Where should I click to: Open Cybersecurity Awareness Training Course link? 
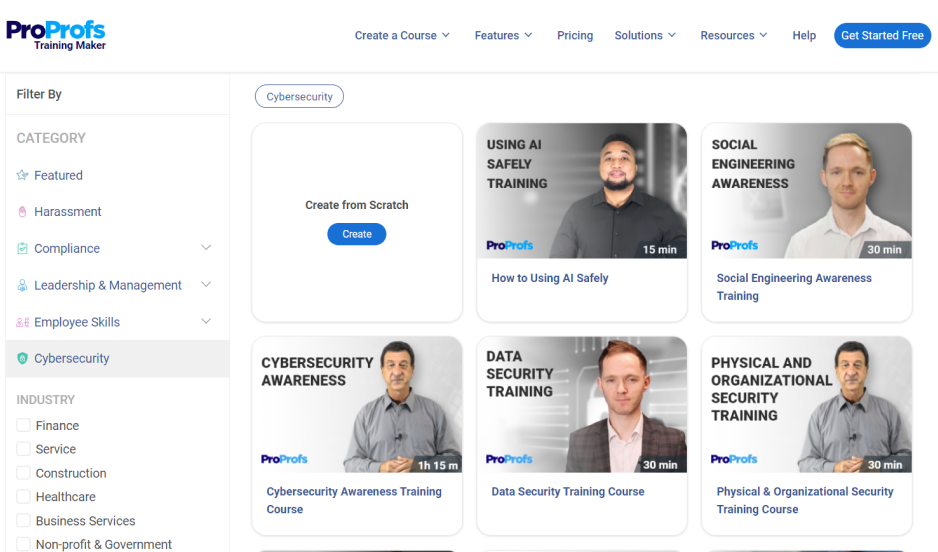click(354, 500)
